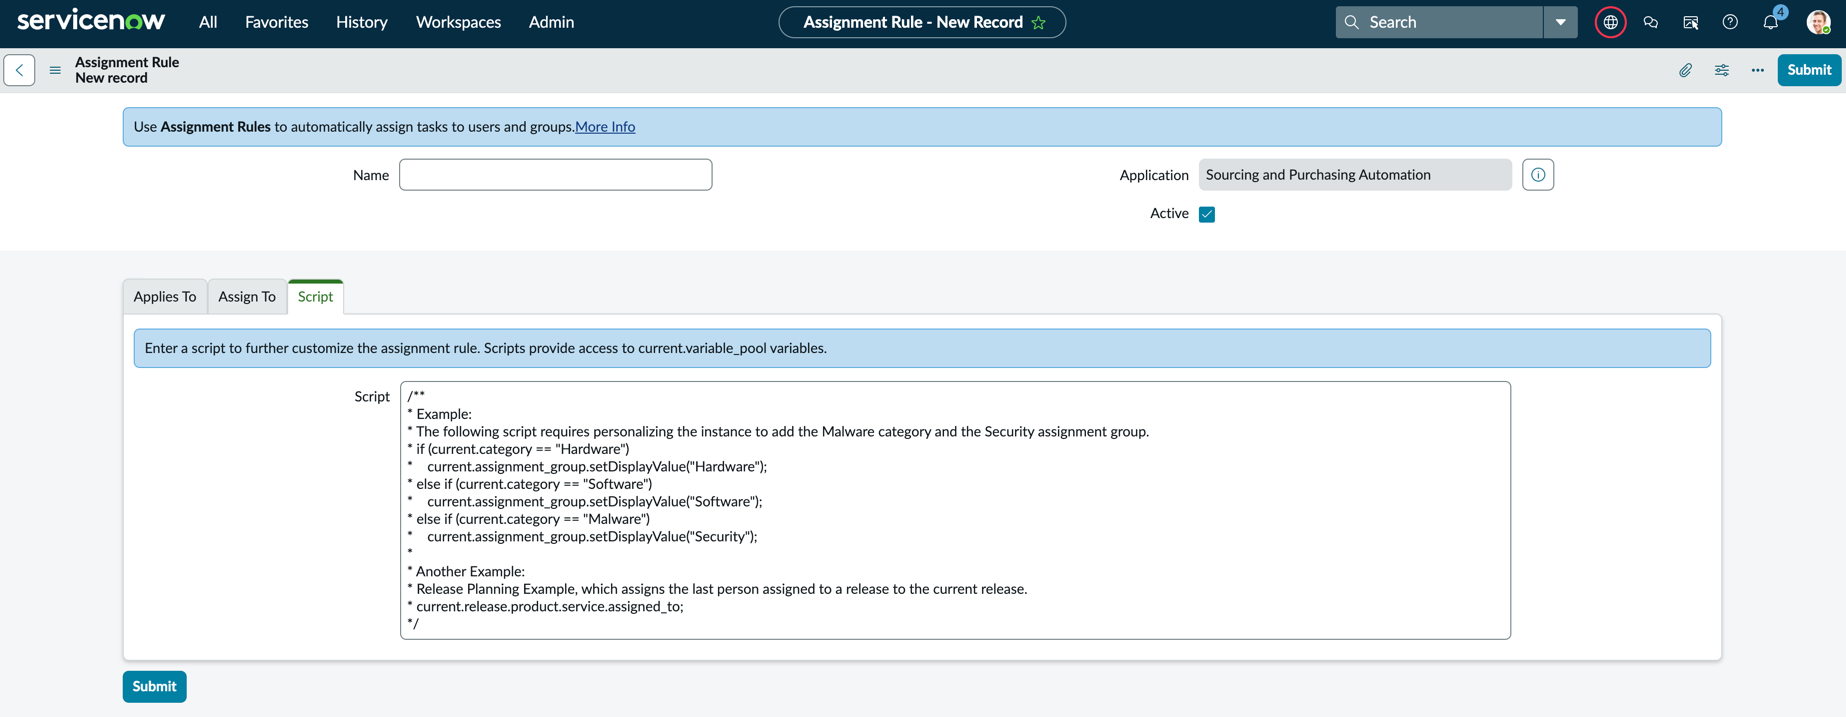Open the Application info icon

(1538, 175)
